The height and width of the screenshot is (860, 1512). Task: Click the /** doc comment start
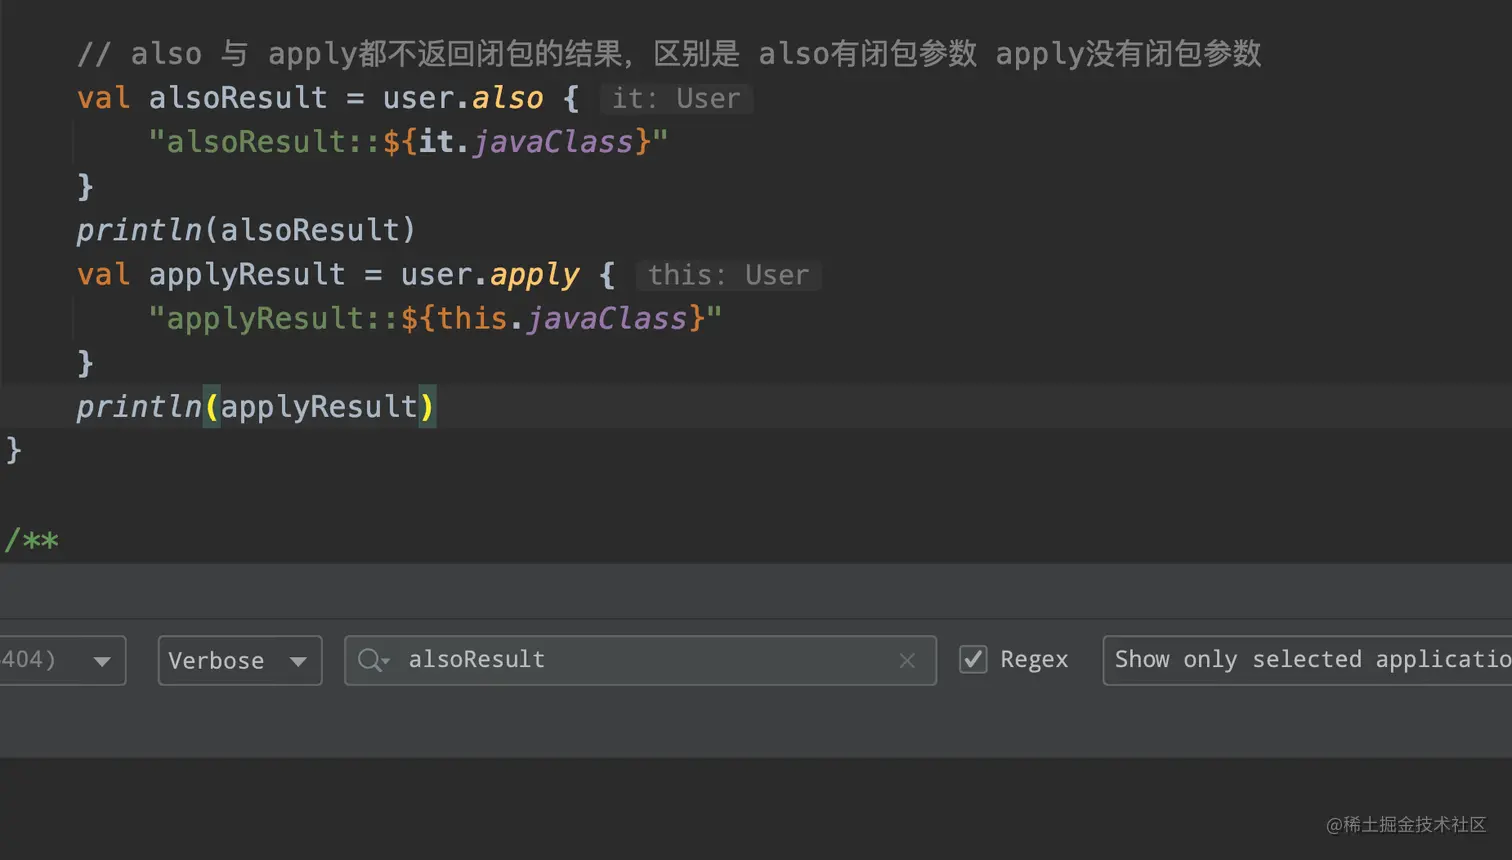click(x=31, y=540)
